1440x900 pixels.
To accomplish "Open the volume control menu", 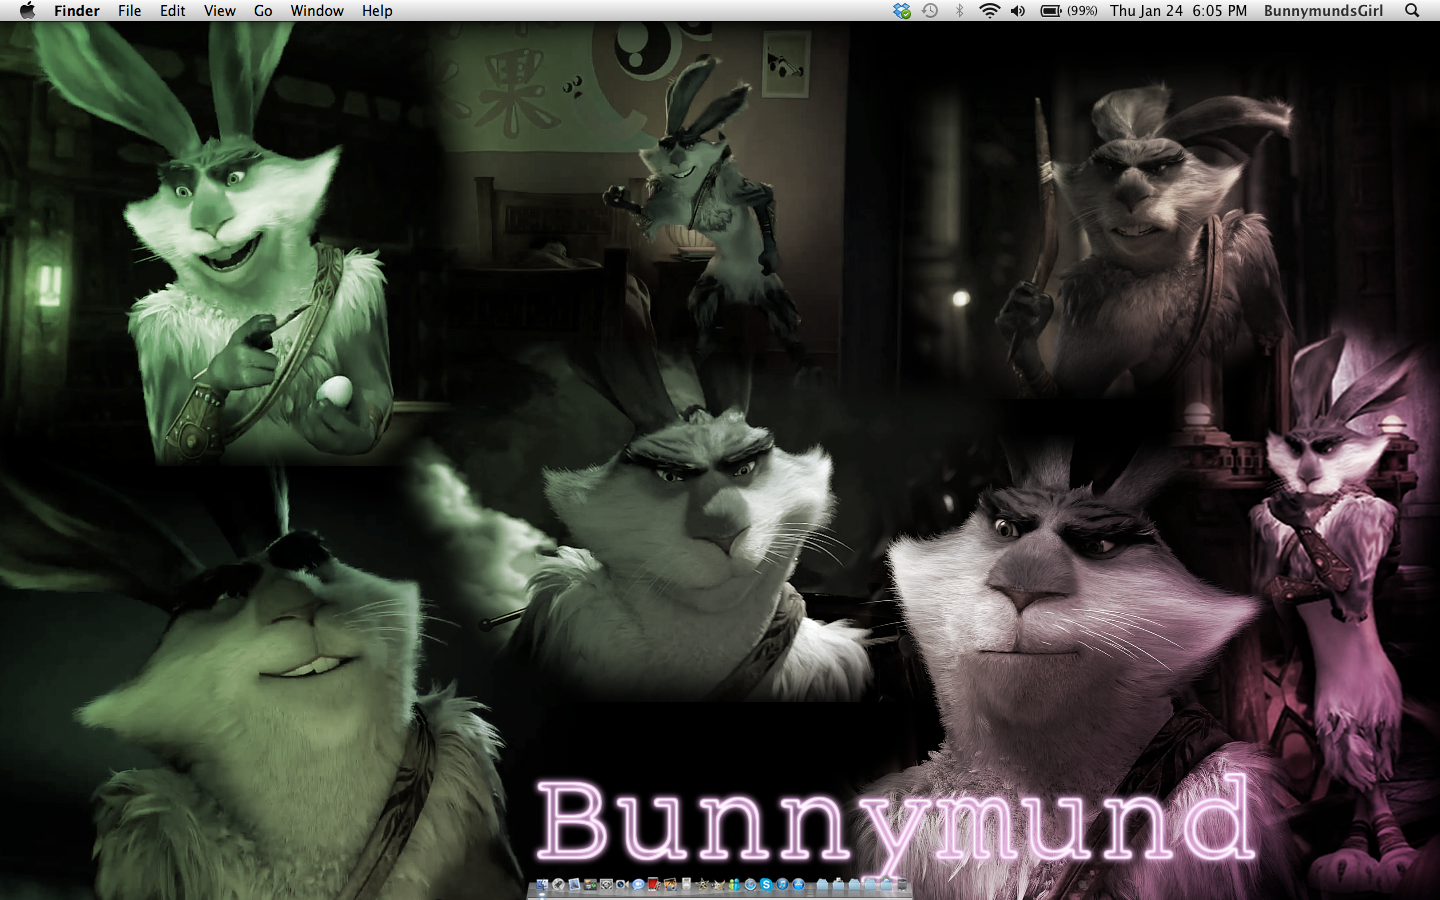I will click(1018, 11).
